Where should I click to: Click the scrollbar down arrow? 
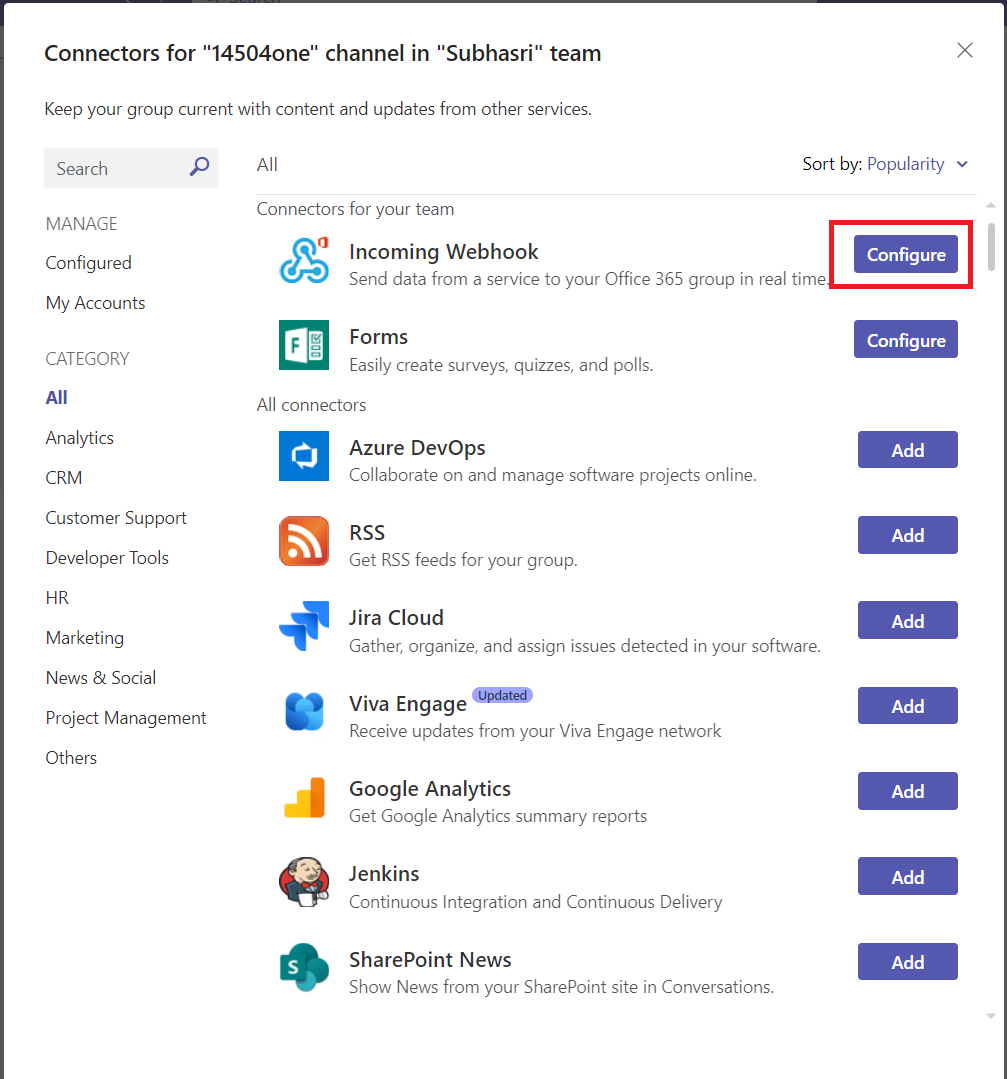(x=990, y=1016)
